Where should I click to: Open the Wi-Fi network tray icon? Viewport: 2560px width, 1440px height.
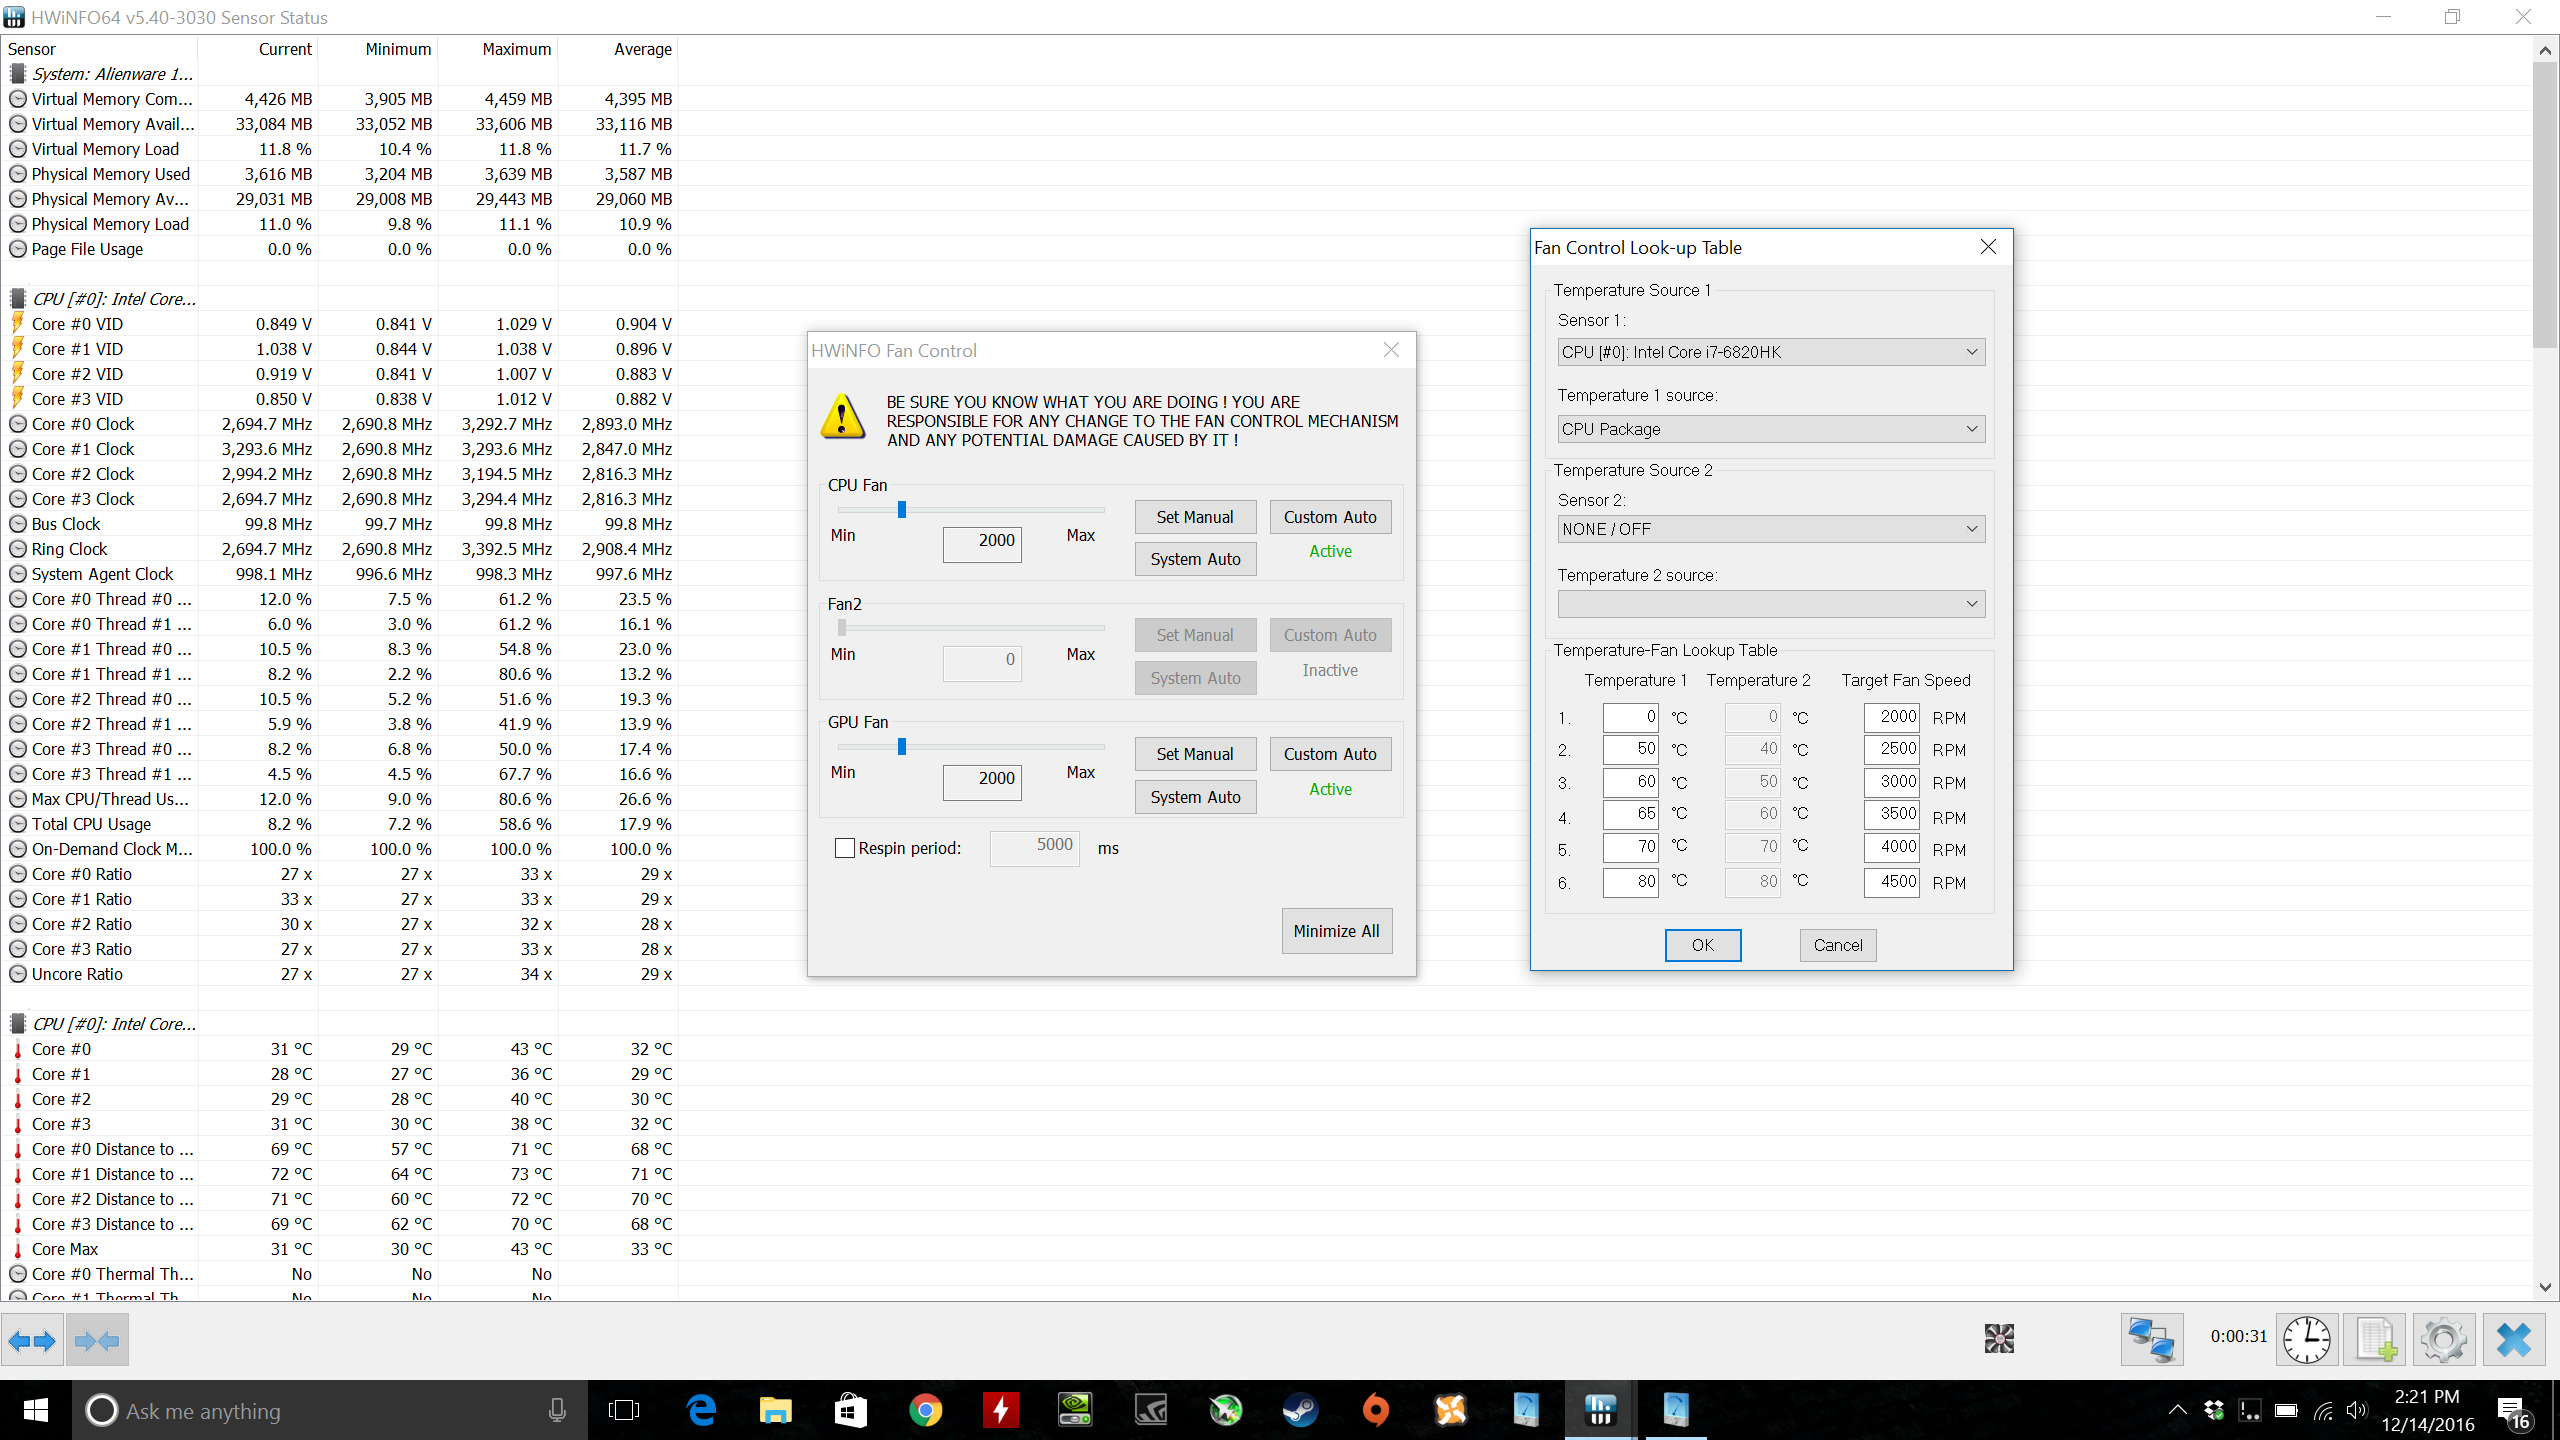[x=2322, y=1411]
